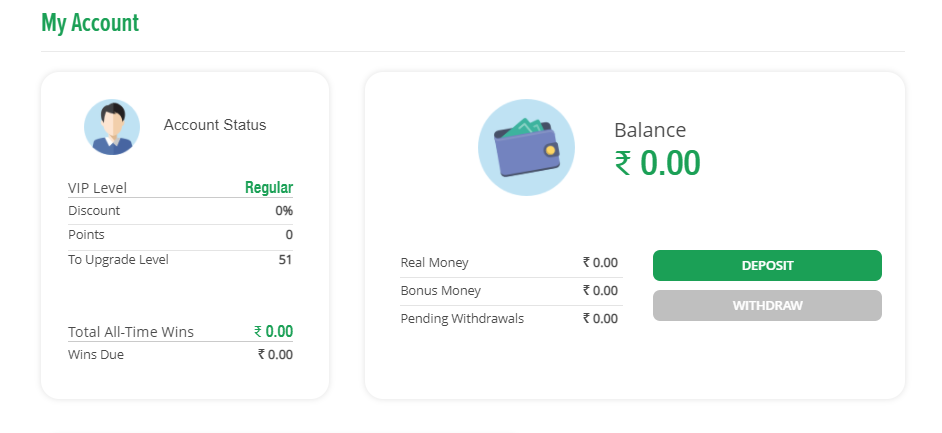Click the Wins Due label
The width and height of the screenshot is (942, 433).
96,354
